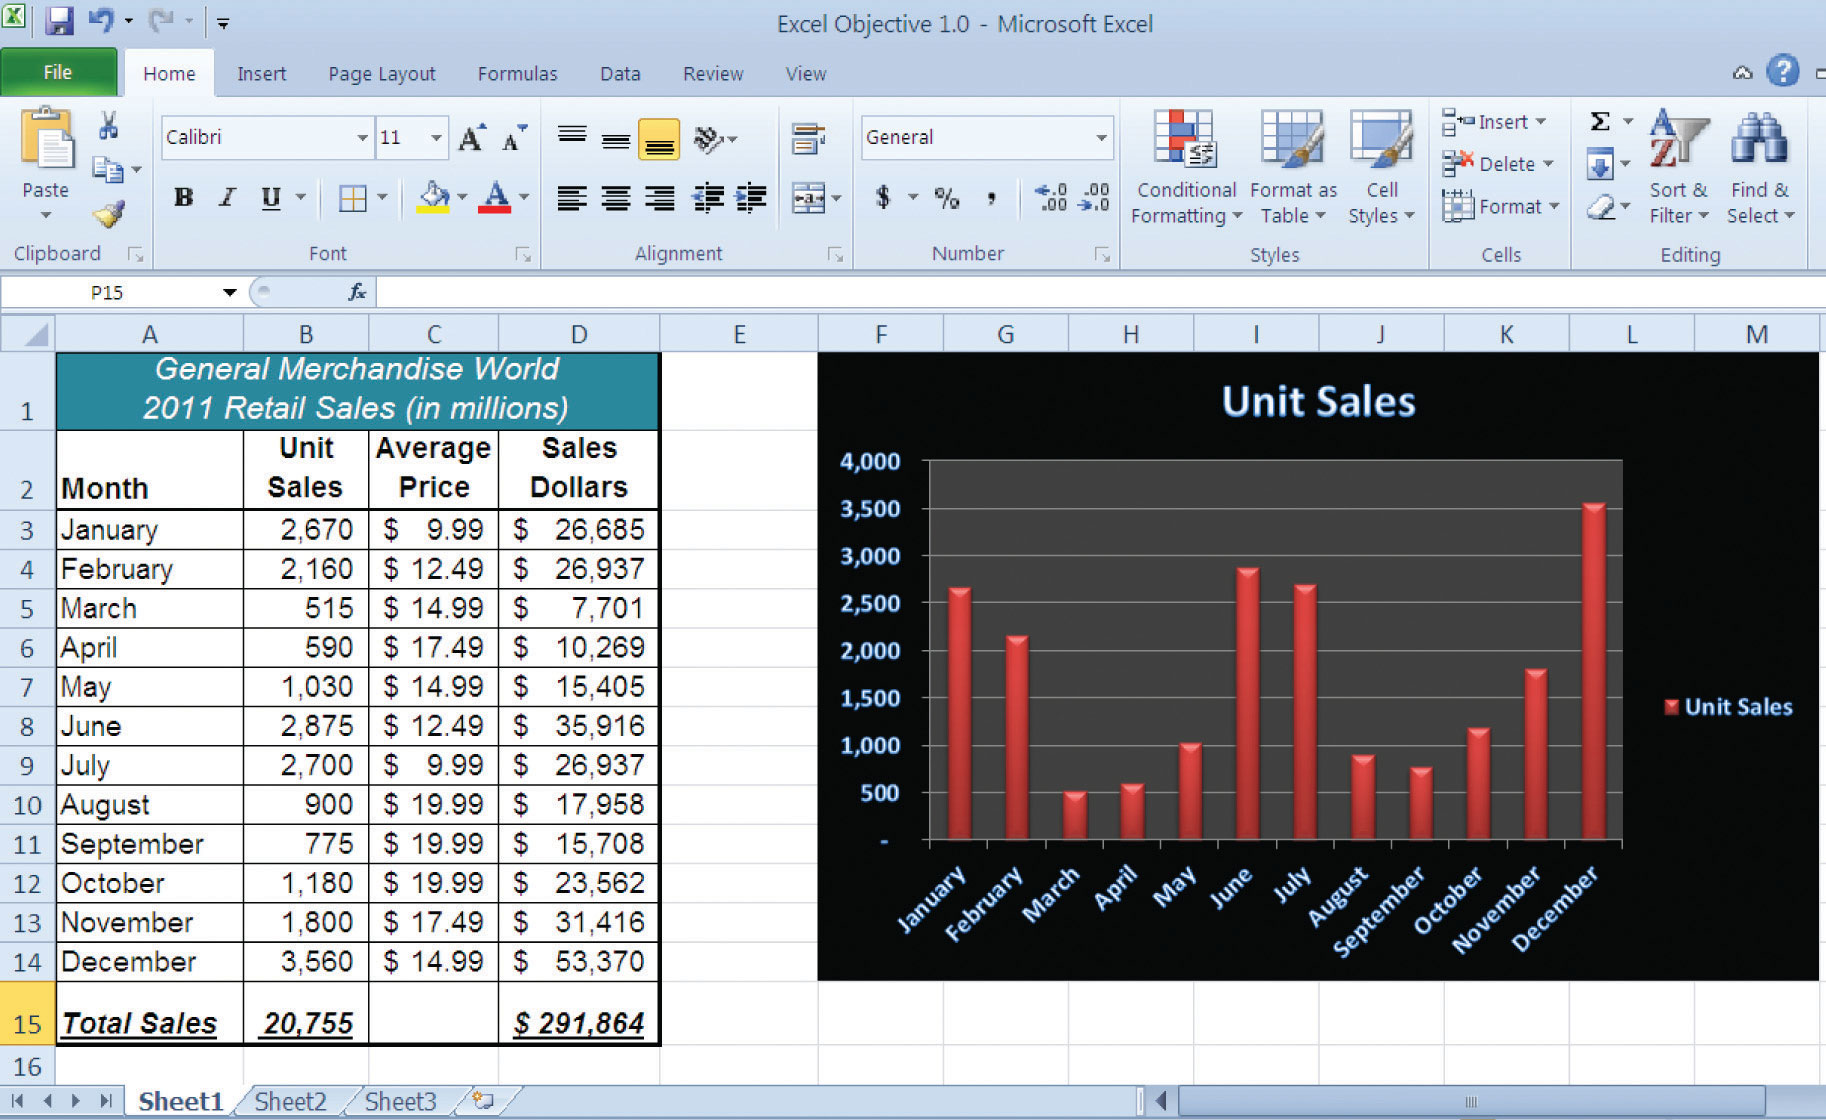Image resolution: width=1826 pixels, height=1120 pixels.
Task: Toggle Bottom Align vertical alignment
Action: pos(659,139)
